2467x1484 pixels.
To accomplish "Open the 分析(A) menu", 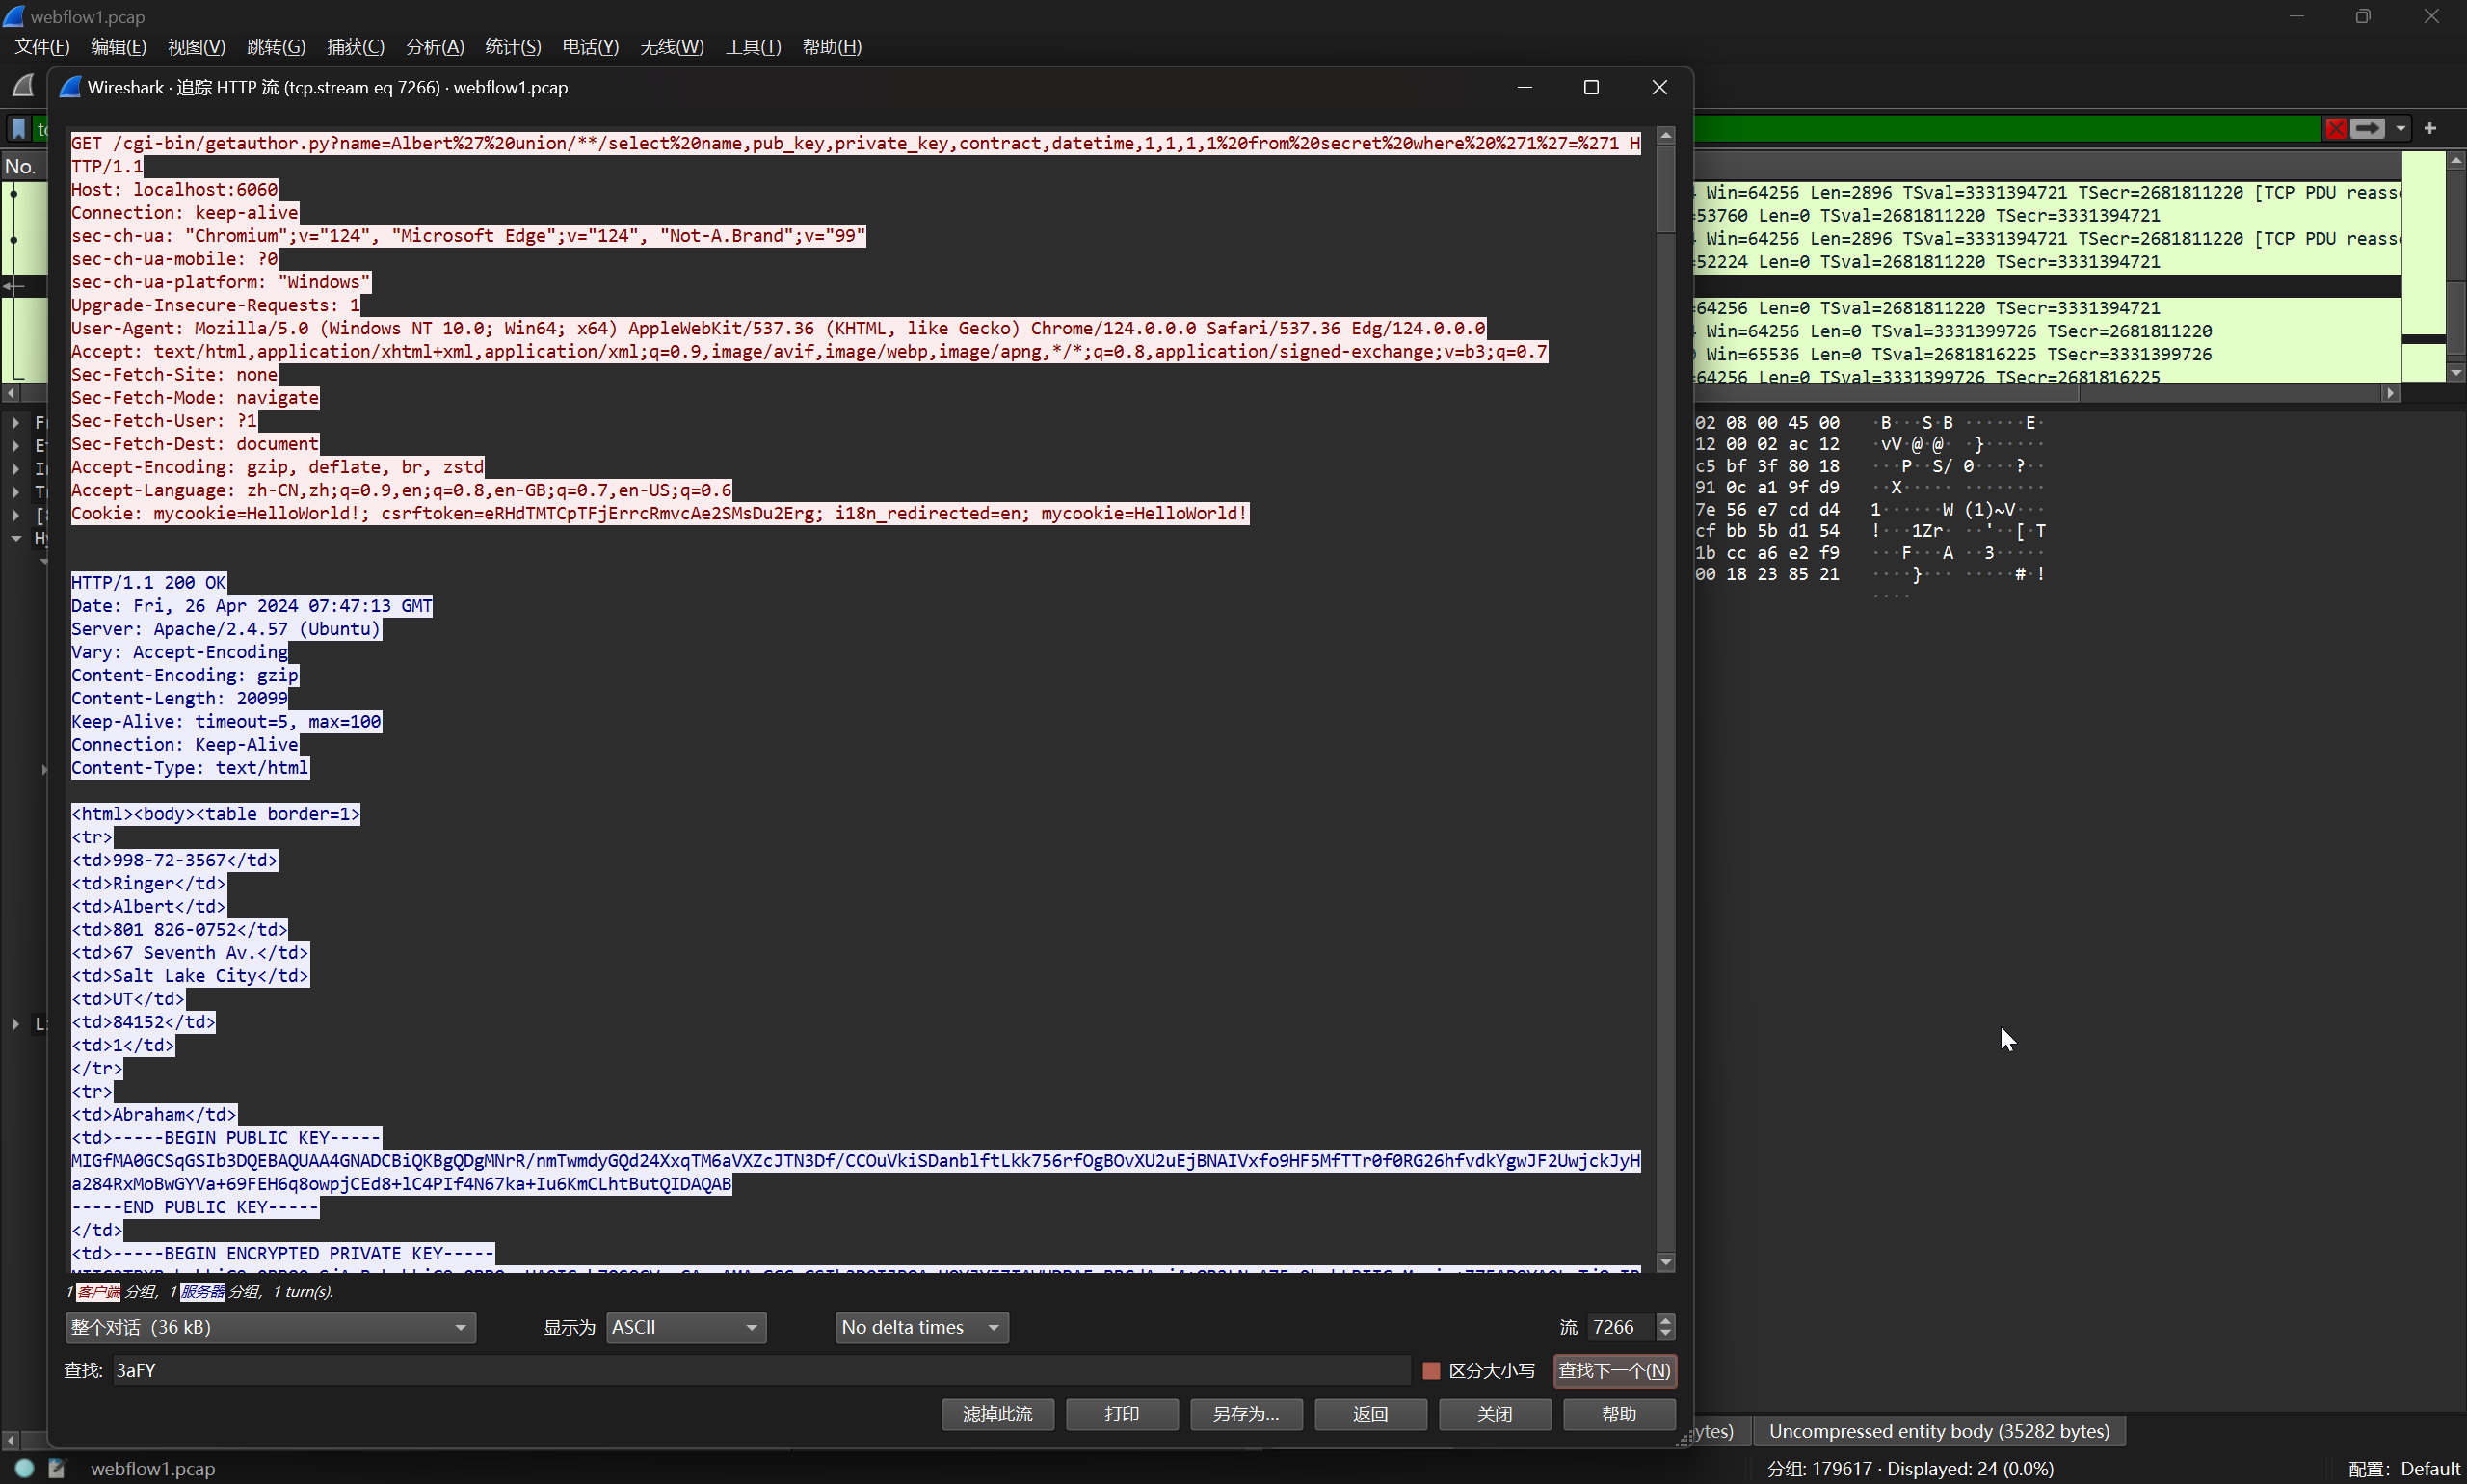I will coord(434,47).
